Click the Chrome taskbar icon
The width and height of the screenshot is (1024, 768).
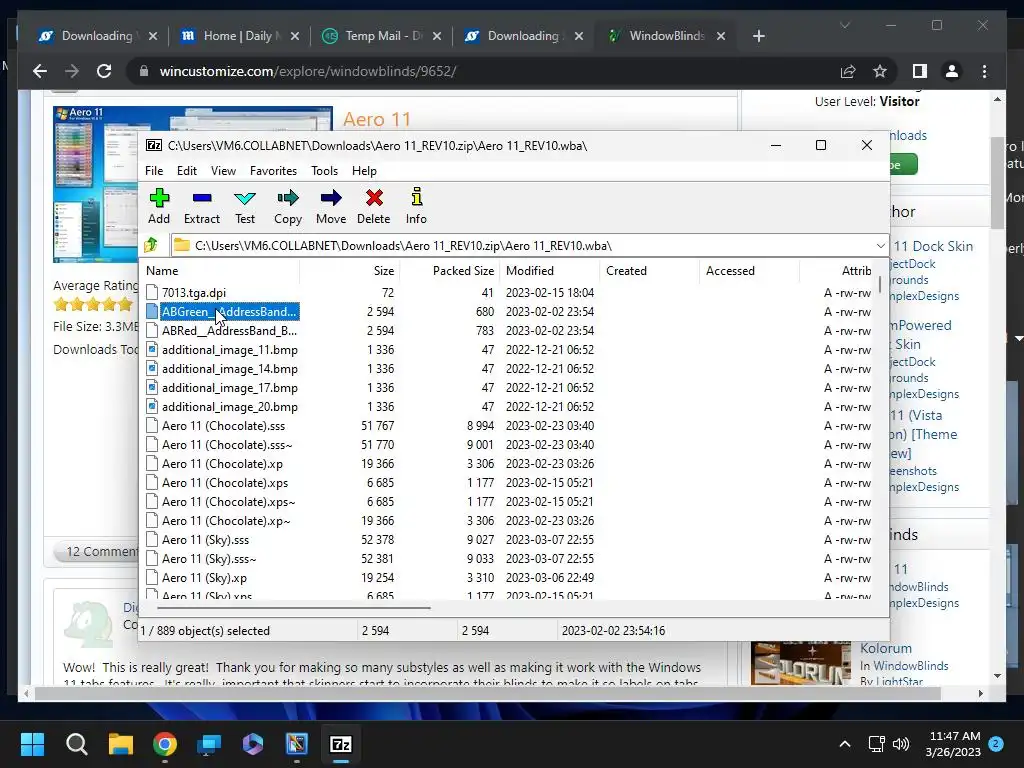165,744
